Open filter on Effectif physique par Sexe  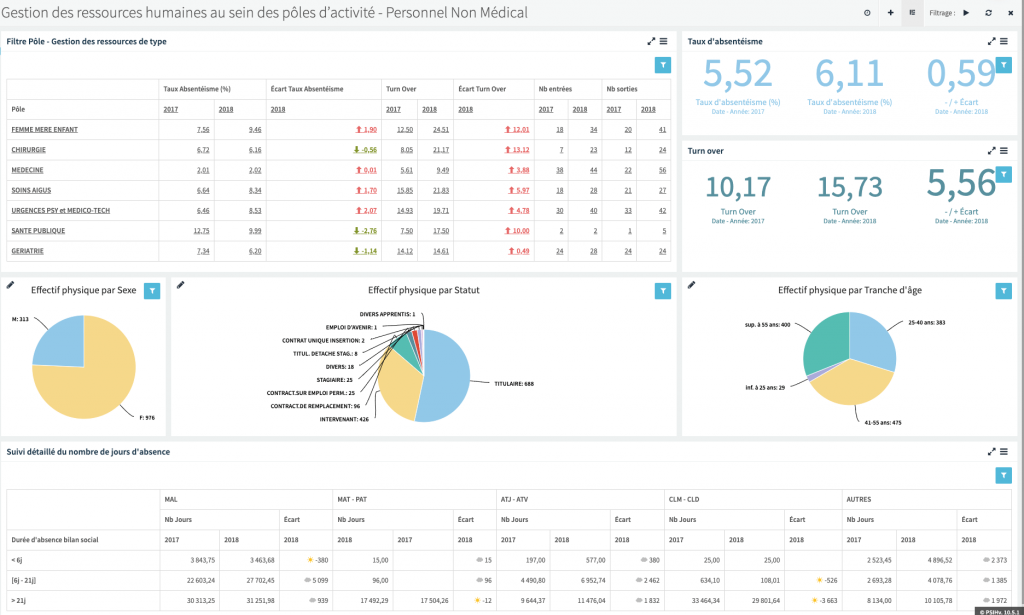(152, 291)
